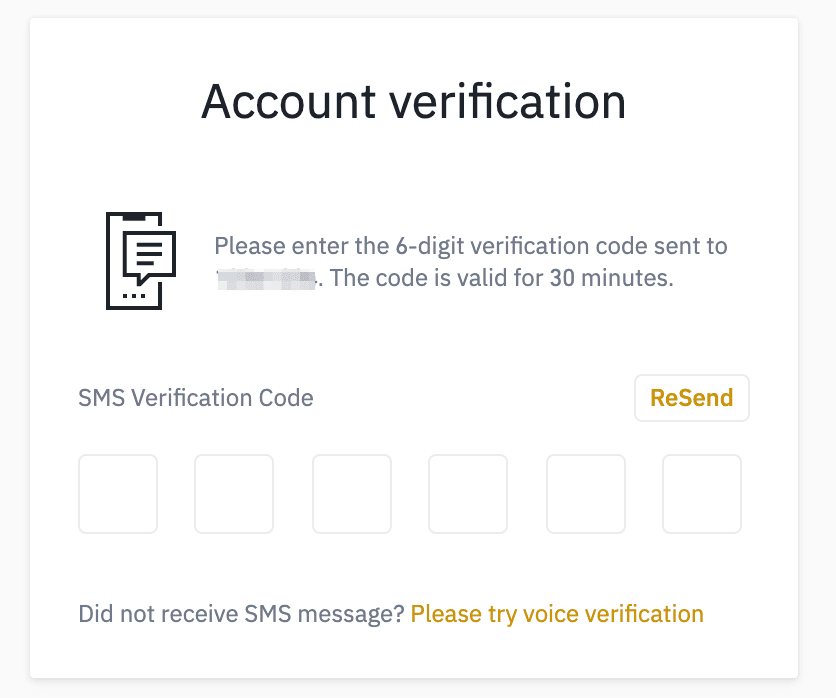This screenshot has height=698, width=836.
Task: Click the word Account in the heading
Action: [x=276, y=102]
